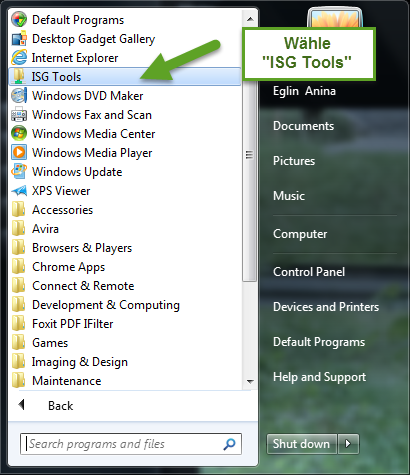Image resolution: width=410 pixels, height=475 pixels.
Task: Click the Back arrow icon
Action: click(22, 405)
